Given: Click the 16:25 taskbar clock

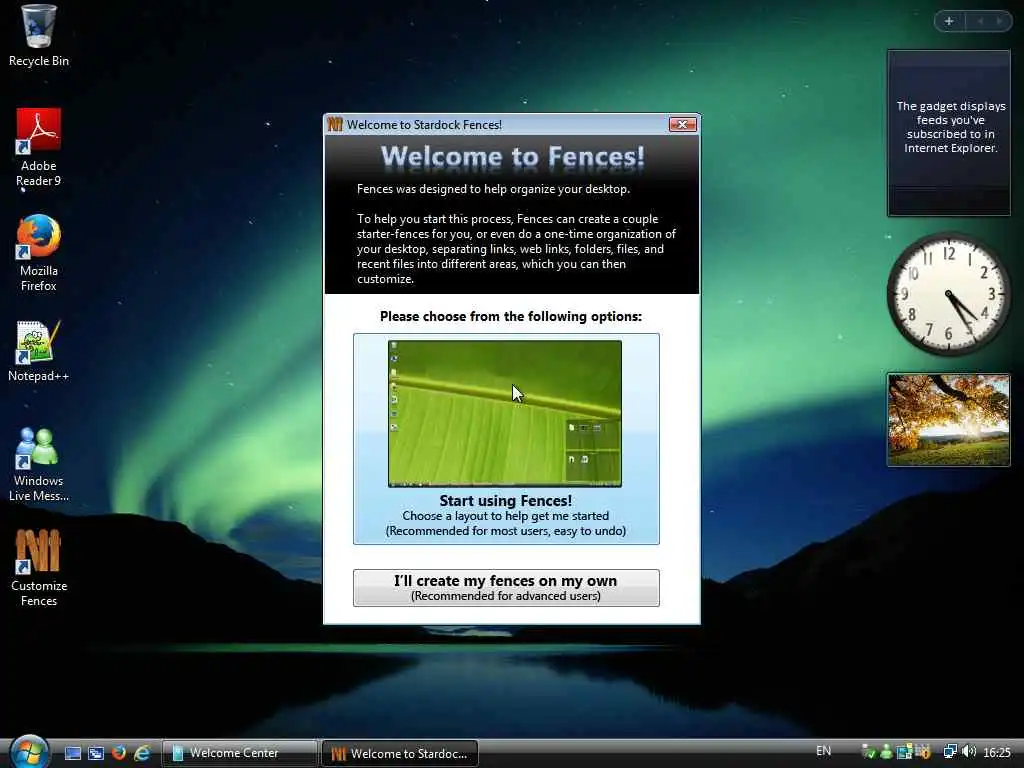Looking at the screenshot, I should click(x=997, y=753).
